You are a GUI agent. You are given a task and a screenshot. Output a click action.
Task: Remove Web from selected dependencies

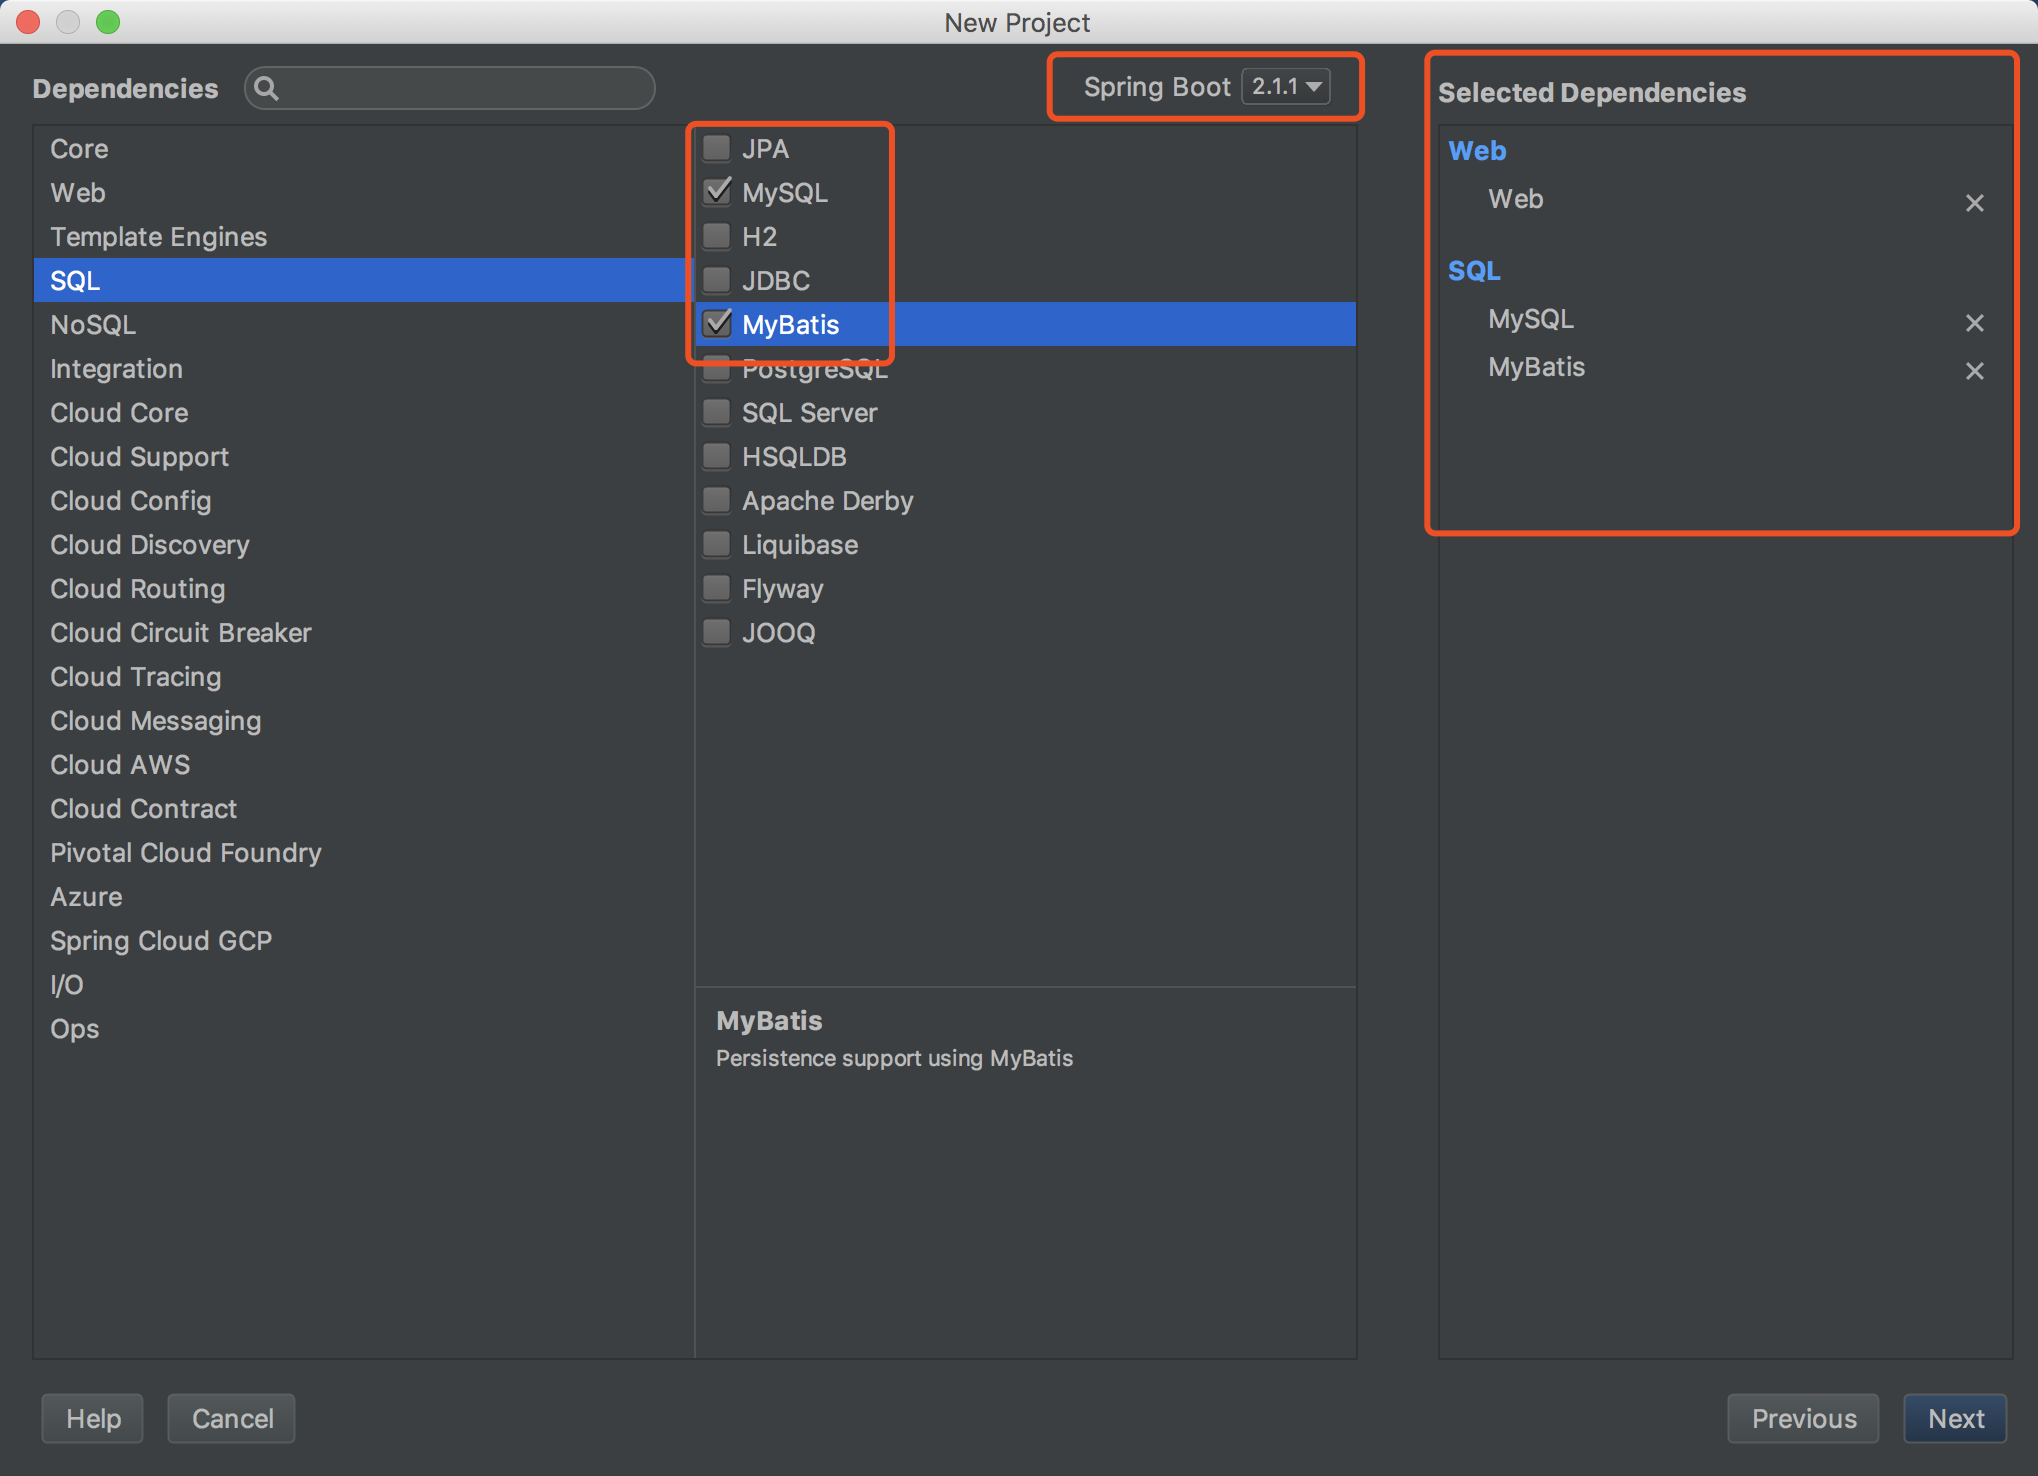(1974, 203)
